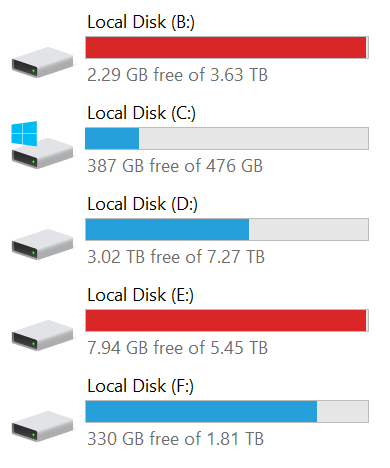Click the Local Disk (C:) label
This screenshot has height=468, width=390.
tap(141, 113)
